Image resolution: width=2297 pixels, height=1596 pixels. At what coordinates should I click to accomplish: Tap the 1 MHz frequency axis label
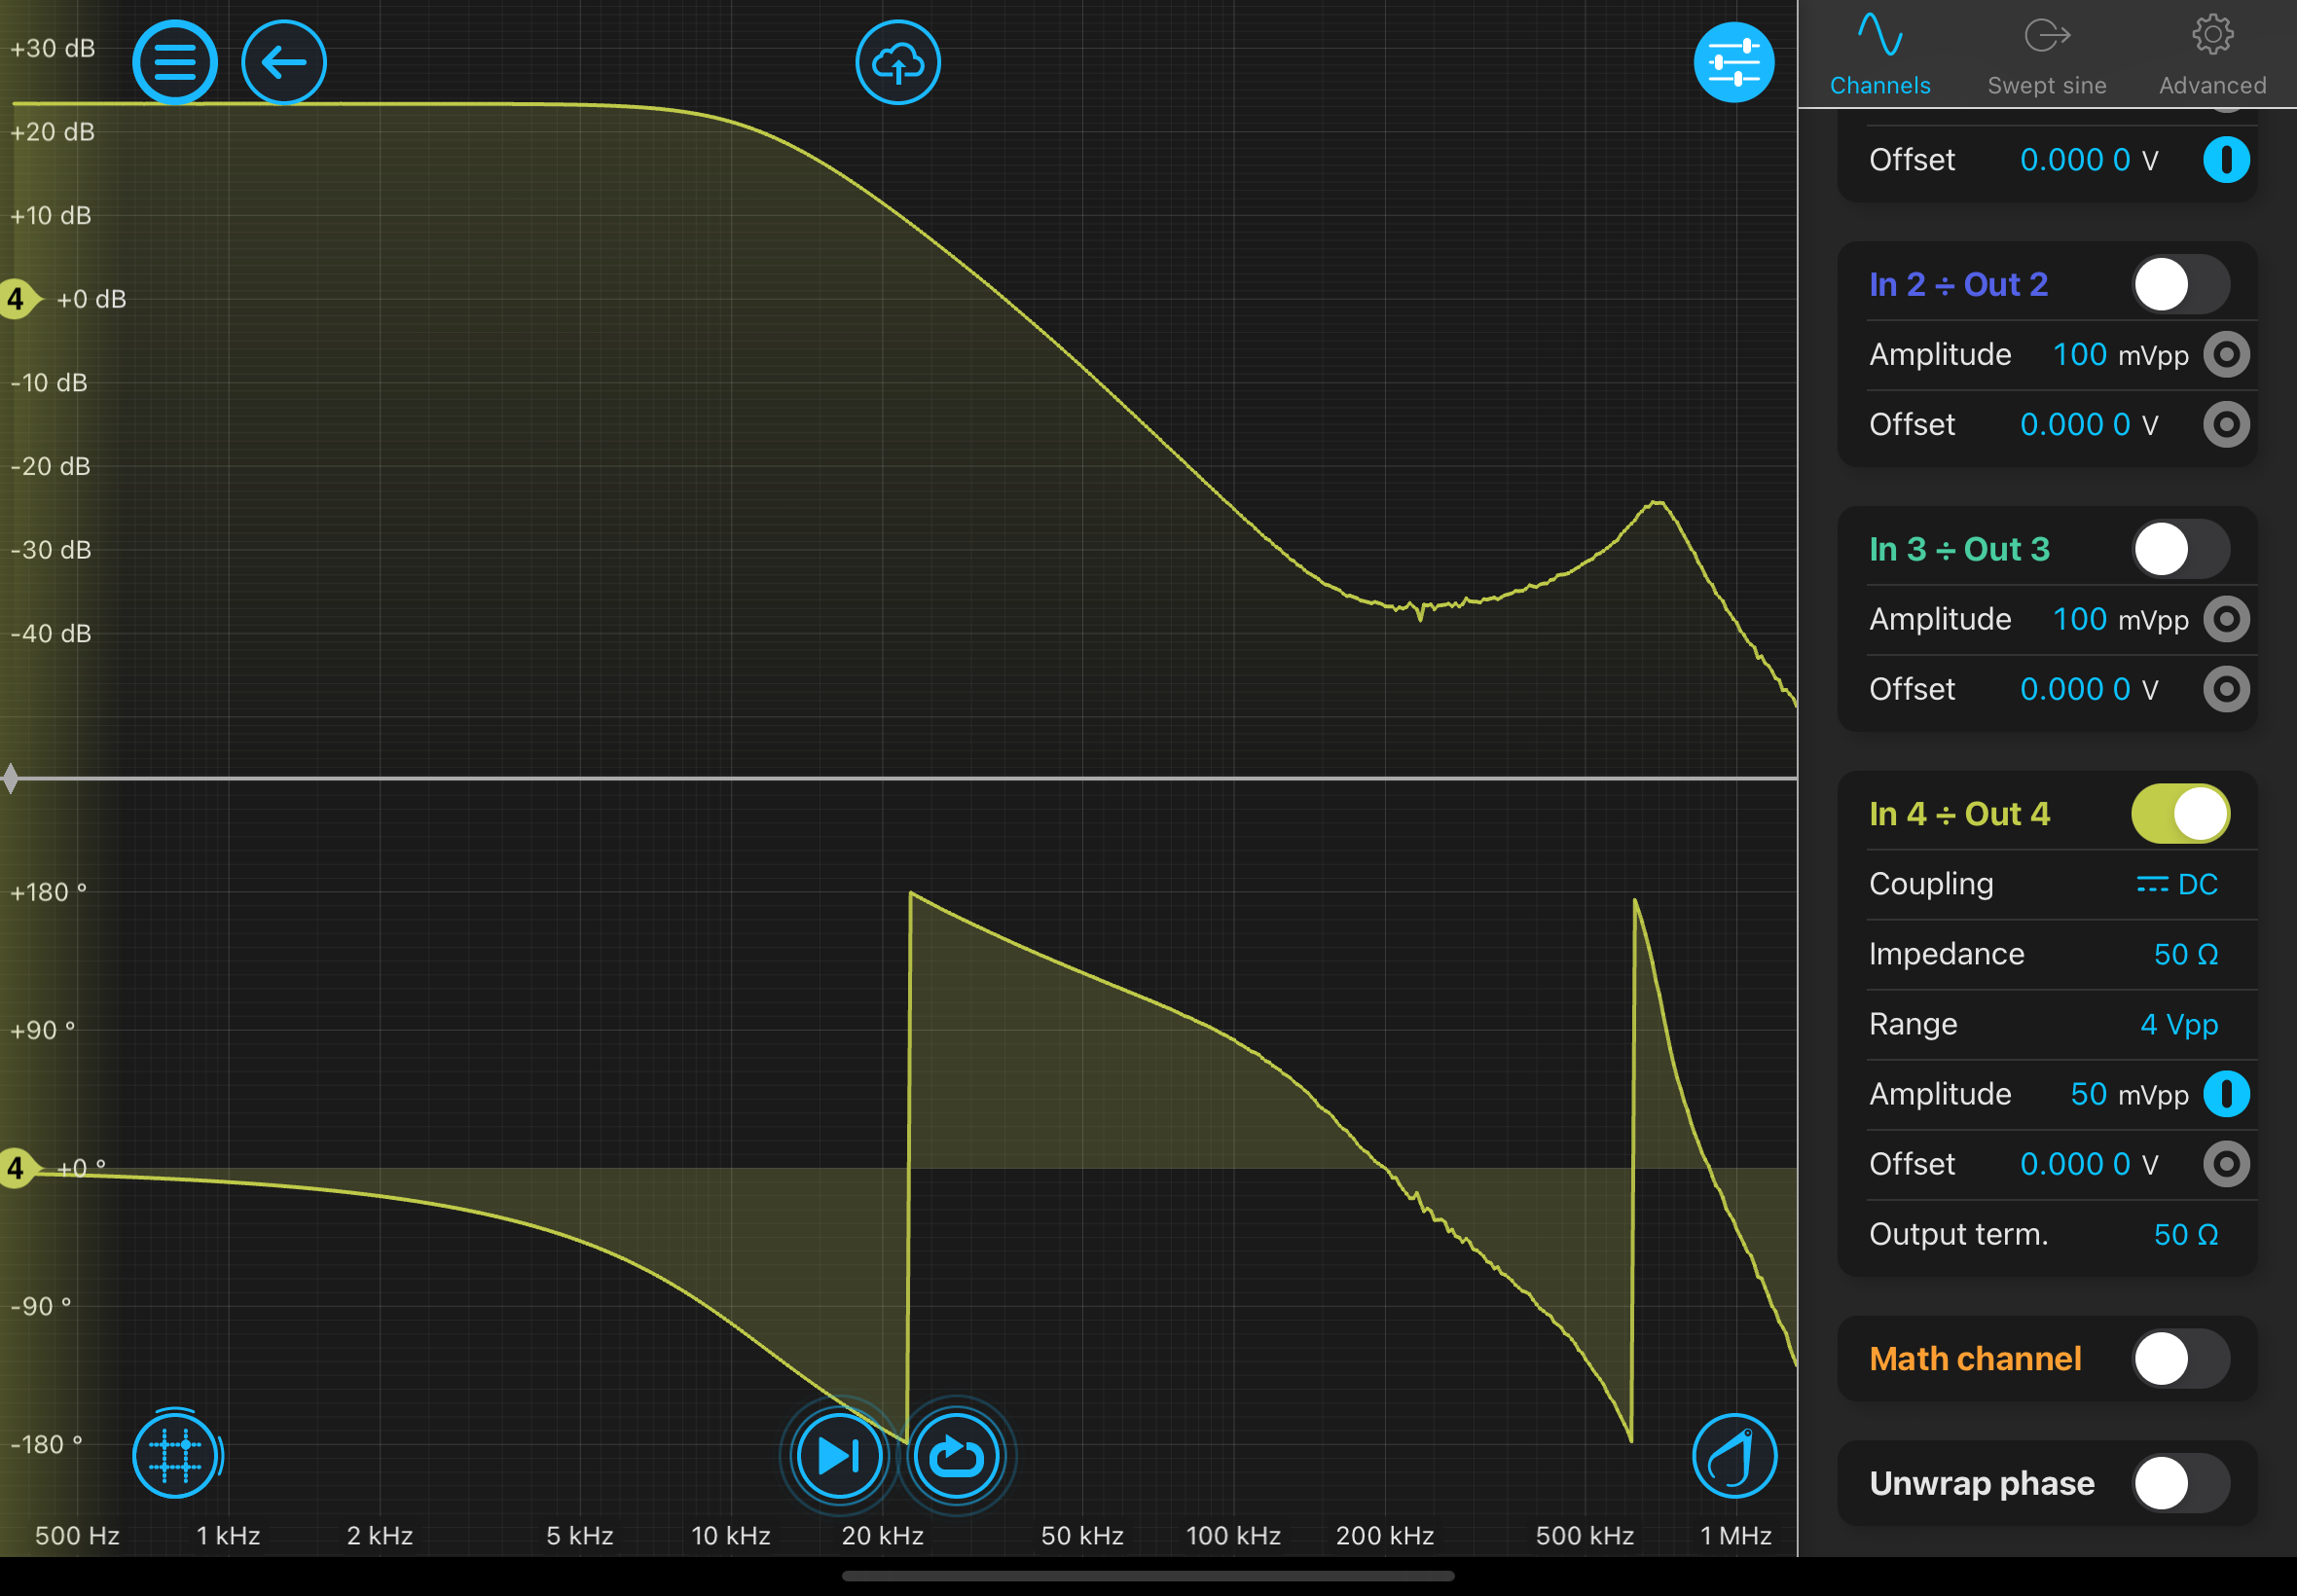[1736, 1536]
